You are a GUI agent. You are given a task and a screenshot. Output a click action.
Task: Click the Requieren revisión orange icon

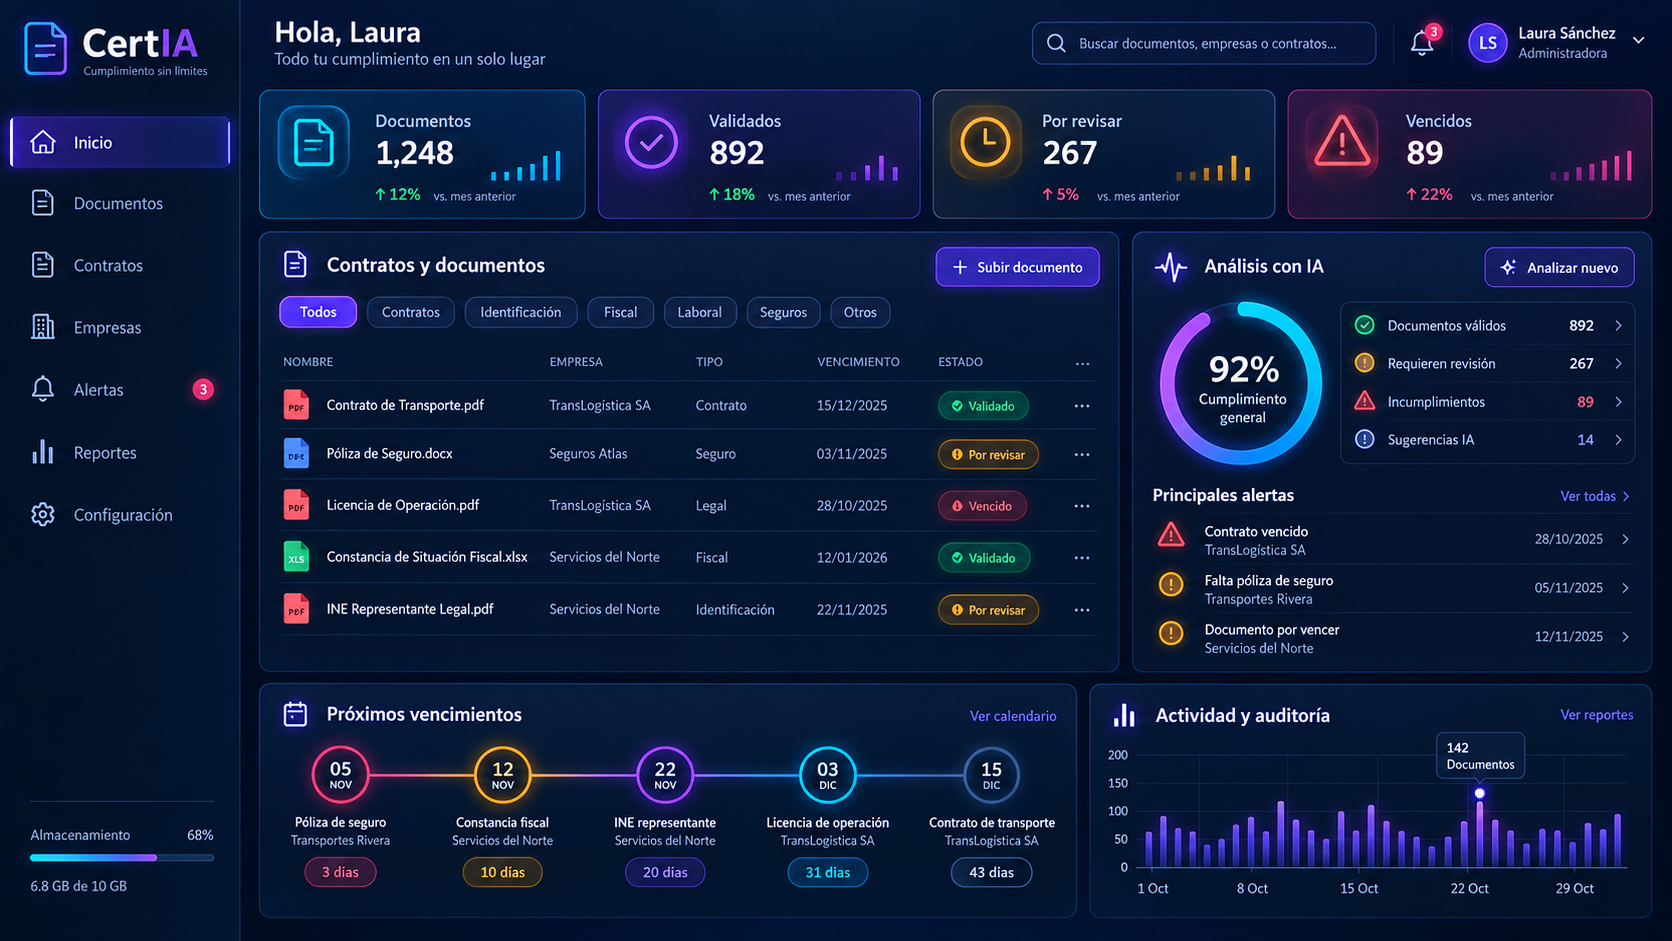(1364, 363)
